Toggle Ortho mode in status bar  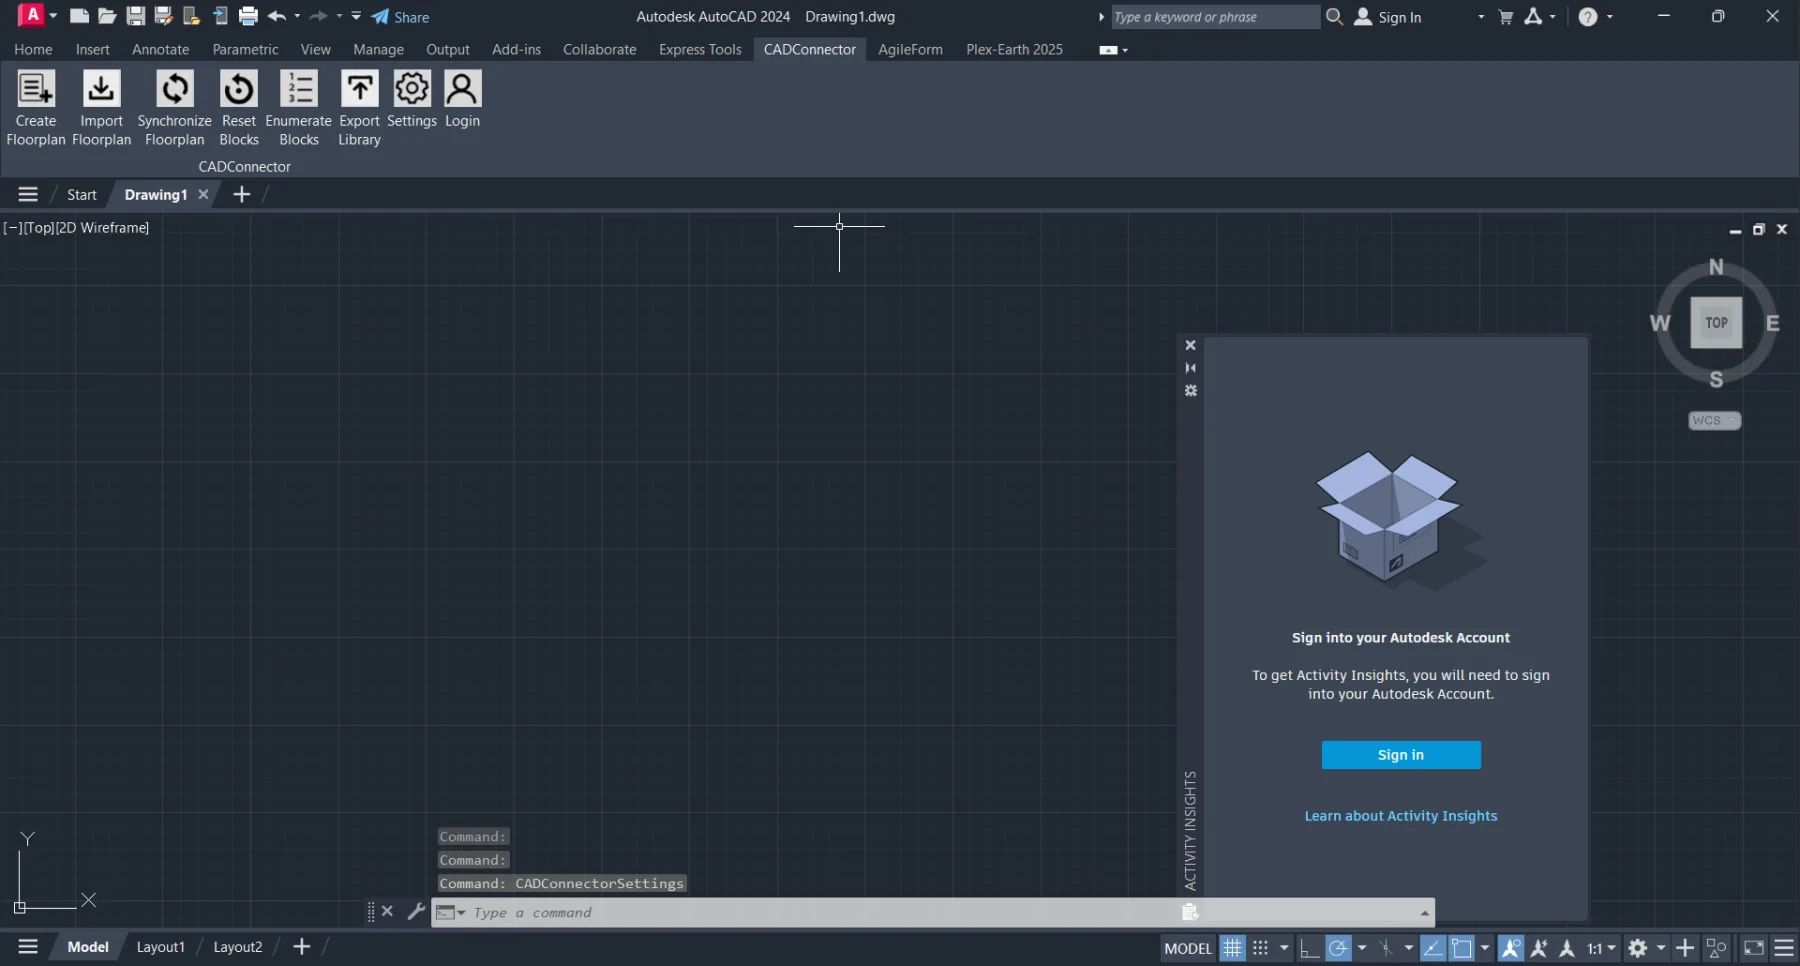pyautogui.click(x=1309, y=948)
